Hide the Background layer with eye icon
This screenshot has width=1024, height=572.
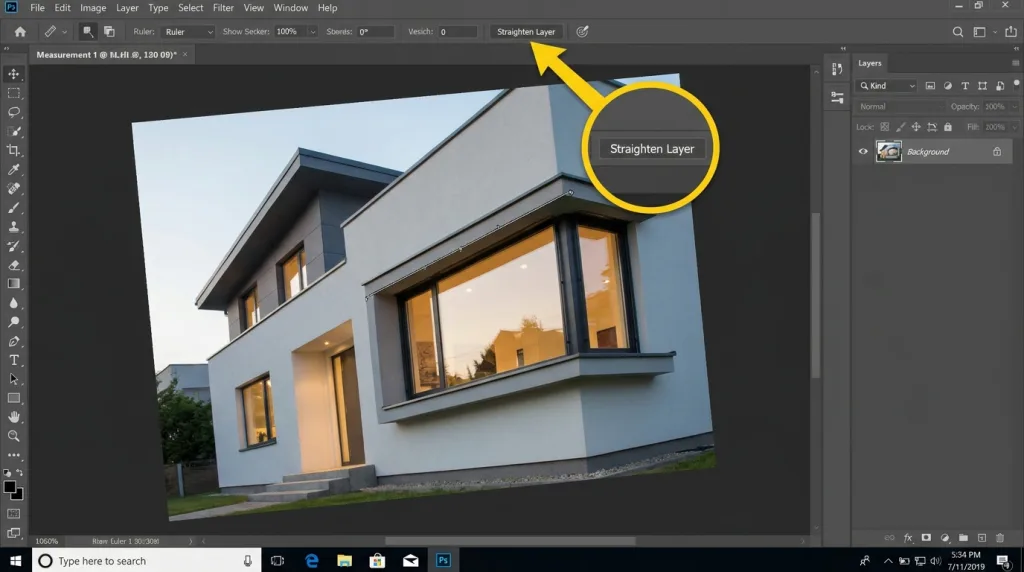pos(863,151)
